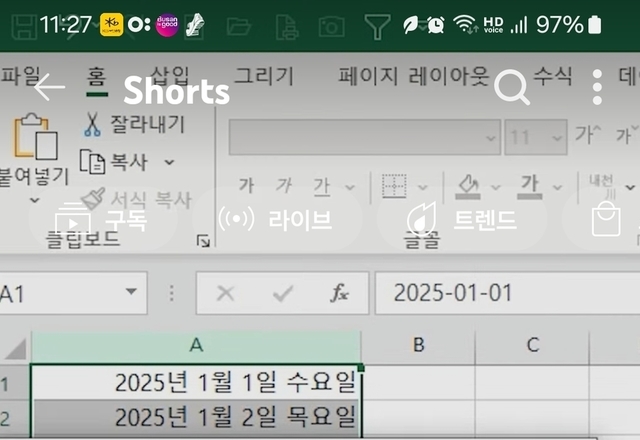The width and height of the screenshot is (640, 440).
Task: Open the three-dot more options menu
Action: (x=597, y=88)
